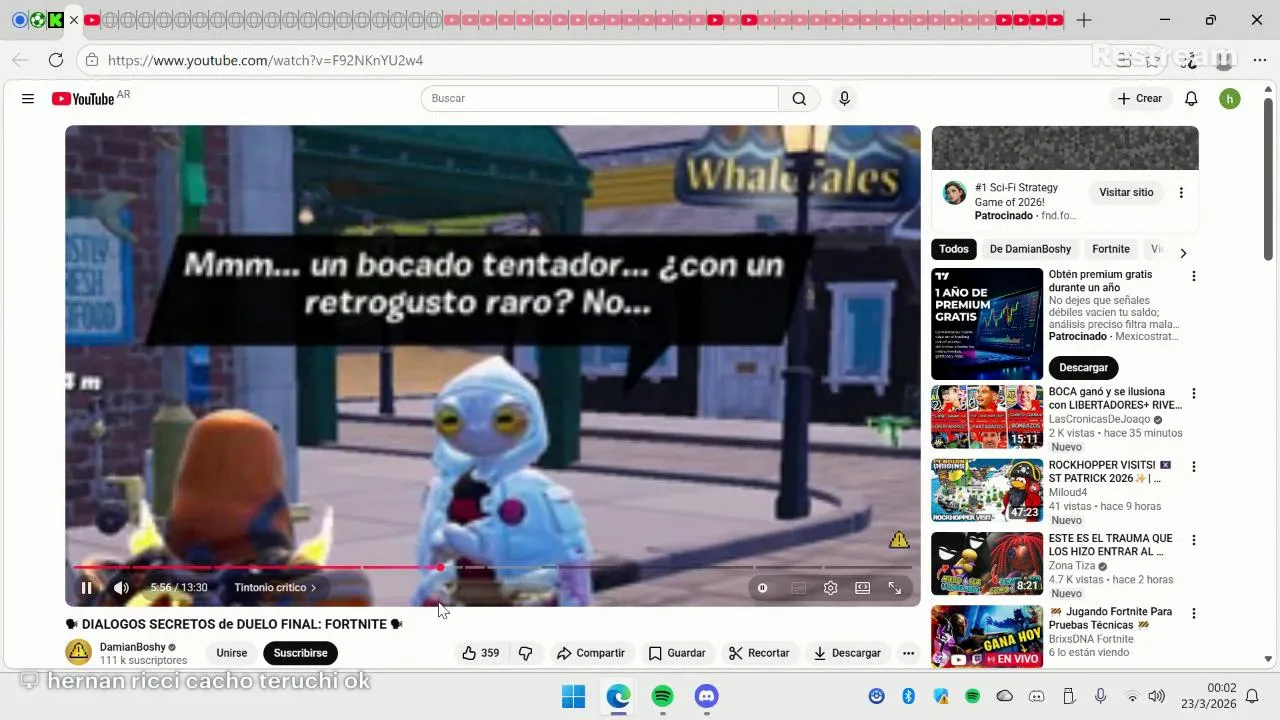Click Visitar sitio on the ad
The image size is (1280, 720).
(x=1126, y=192)
